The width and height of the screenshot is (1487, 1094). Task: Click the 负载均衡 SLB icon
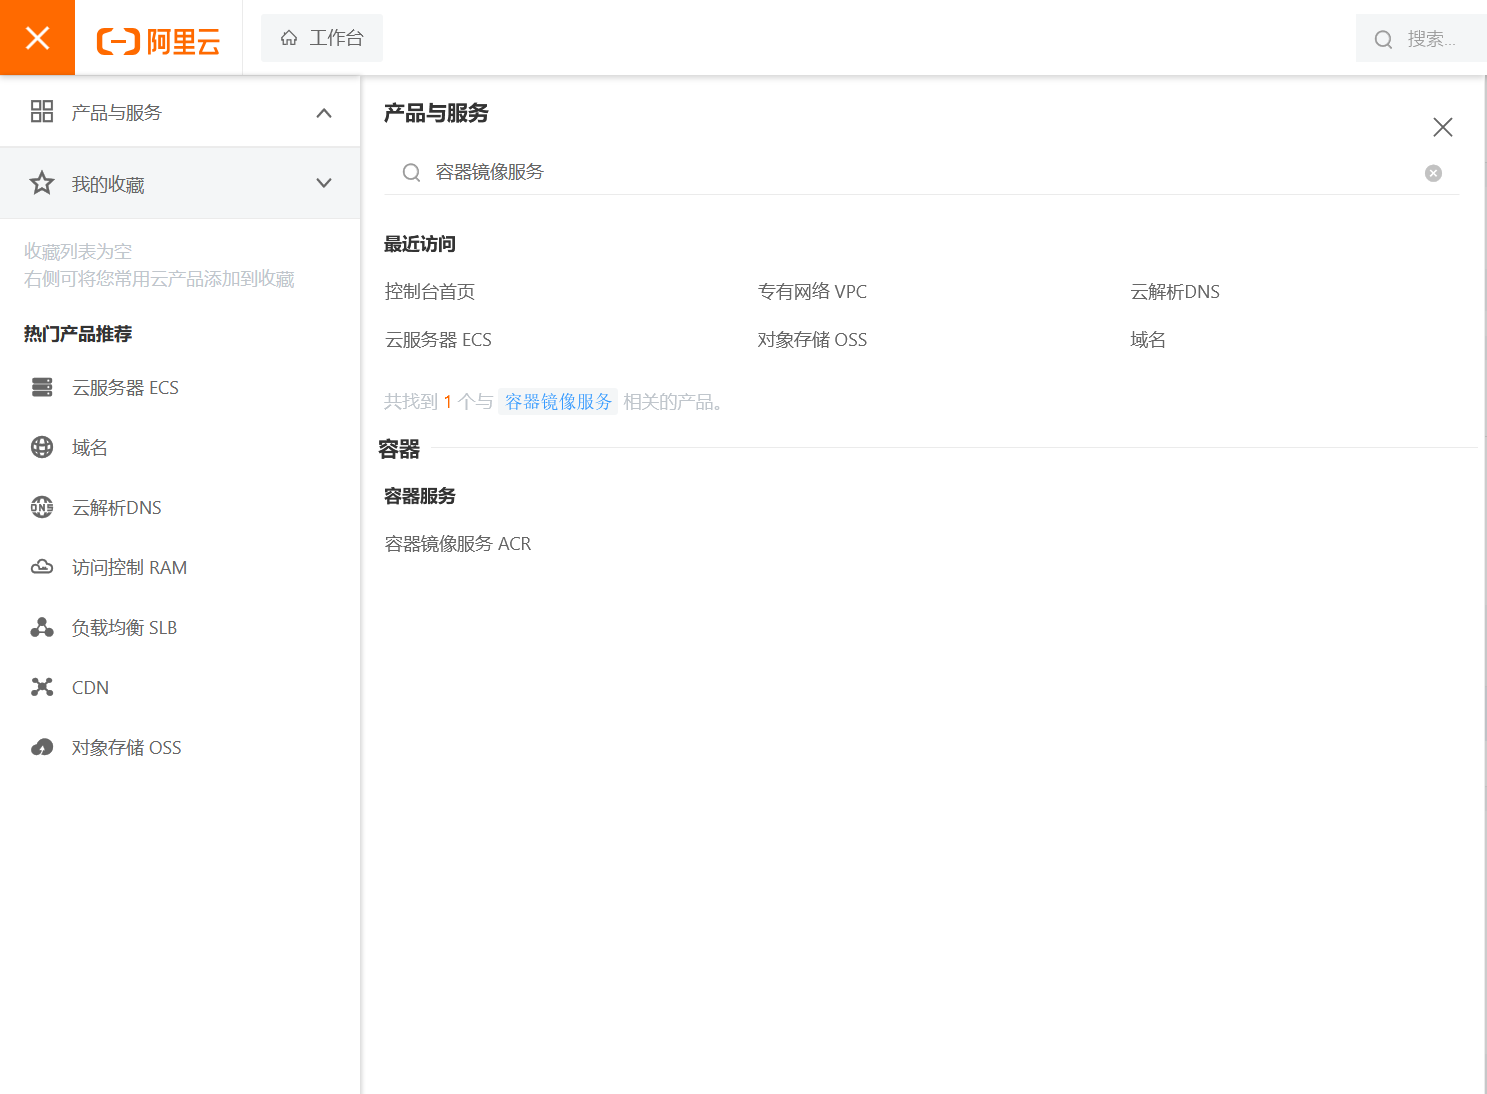pyautogui.click(x=42, y=627)
